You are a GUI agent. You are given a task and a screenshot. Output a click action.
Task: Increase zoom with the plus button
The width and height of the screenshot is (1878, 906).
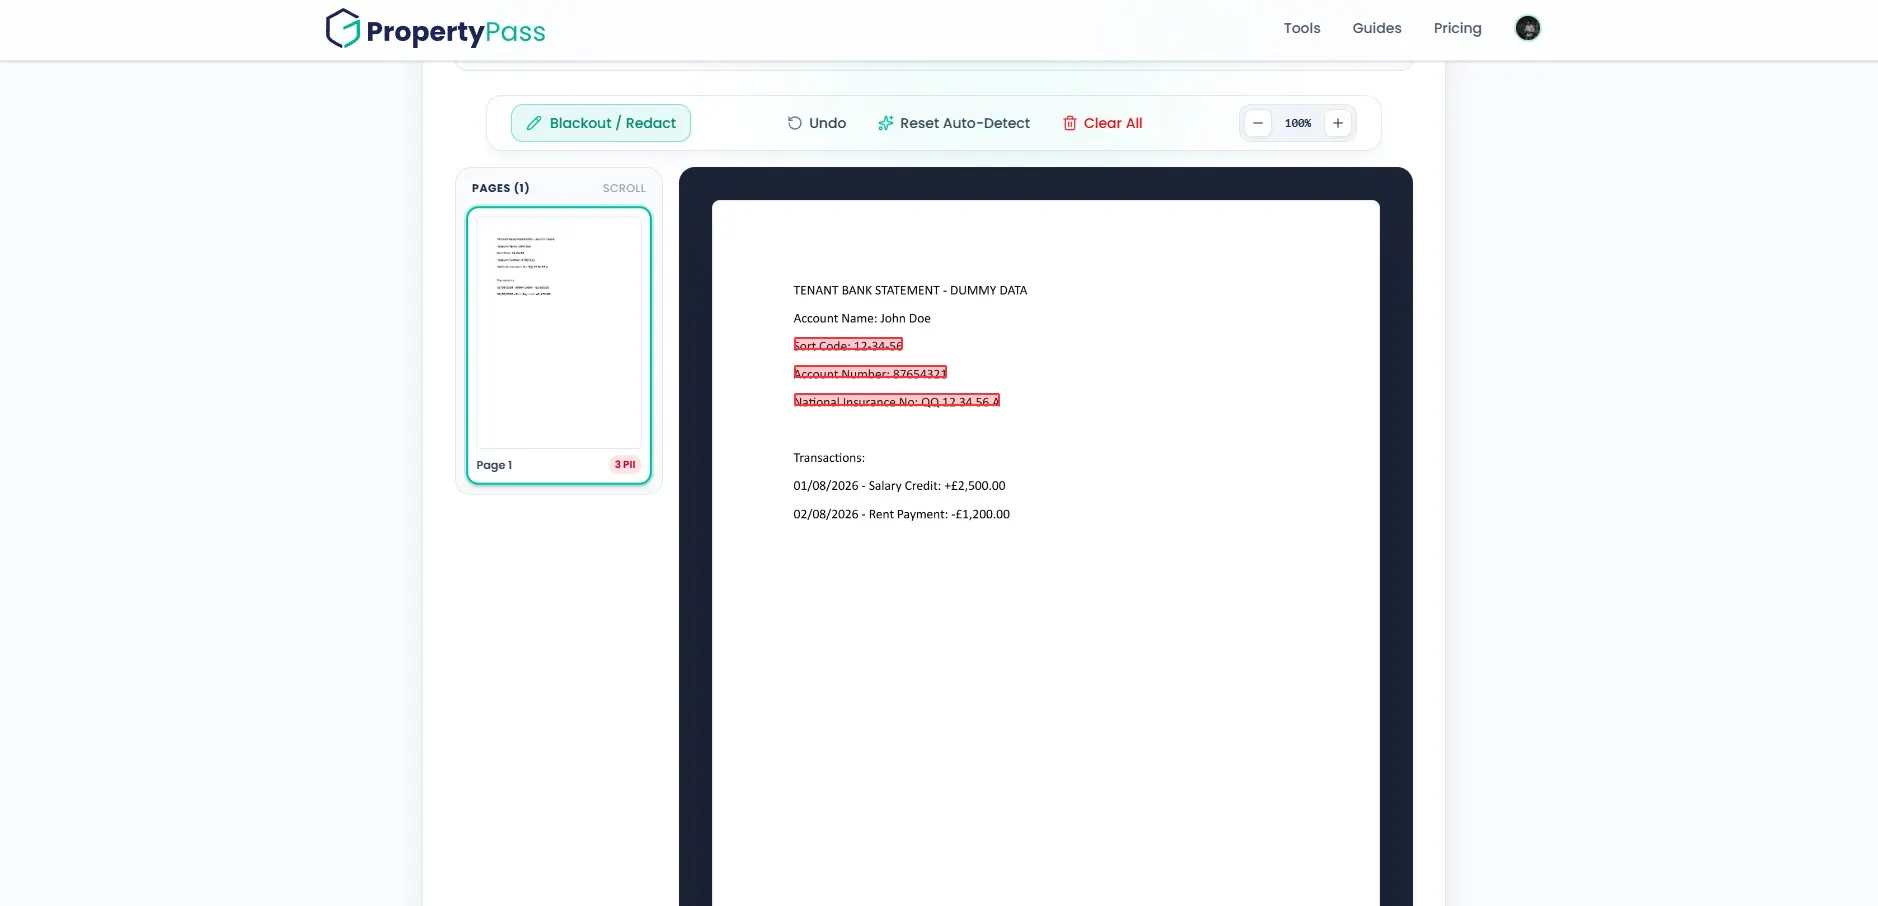tap(1338, 123)
